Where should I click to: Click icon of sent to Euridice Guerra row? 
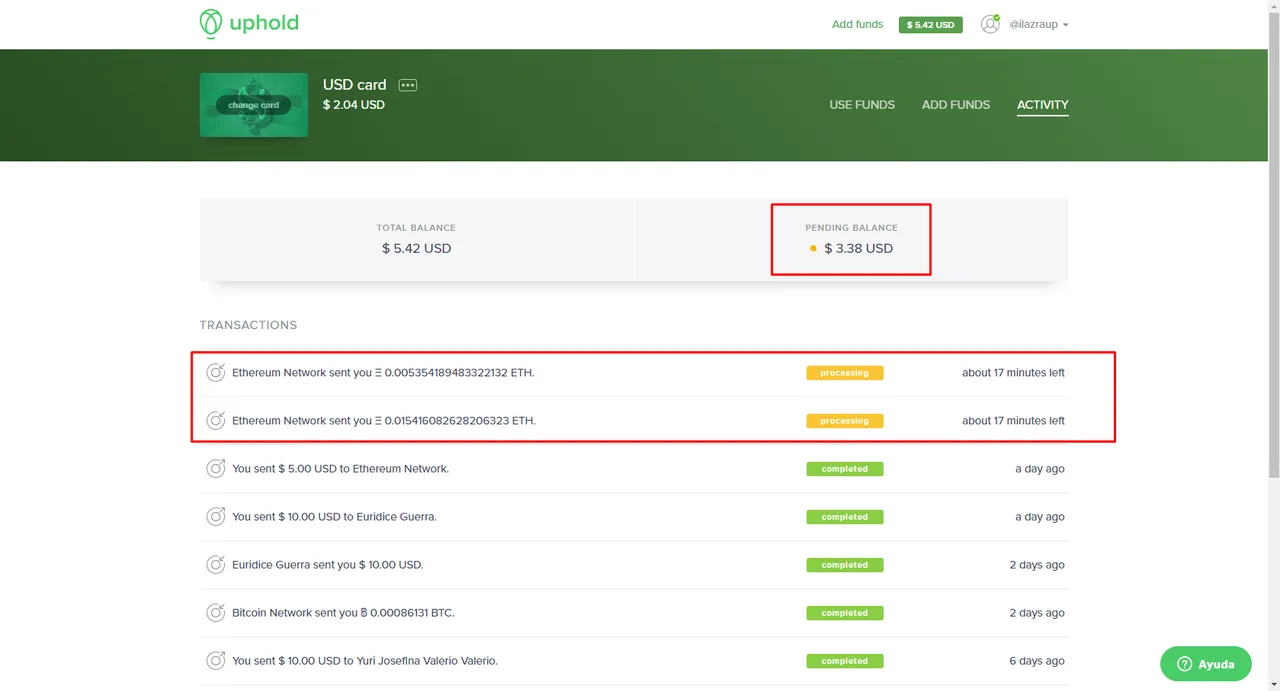(215, 517)
